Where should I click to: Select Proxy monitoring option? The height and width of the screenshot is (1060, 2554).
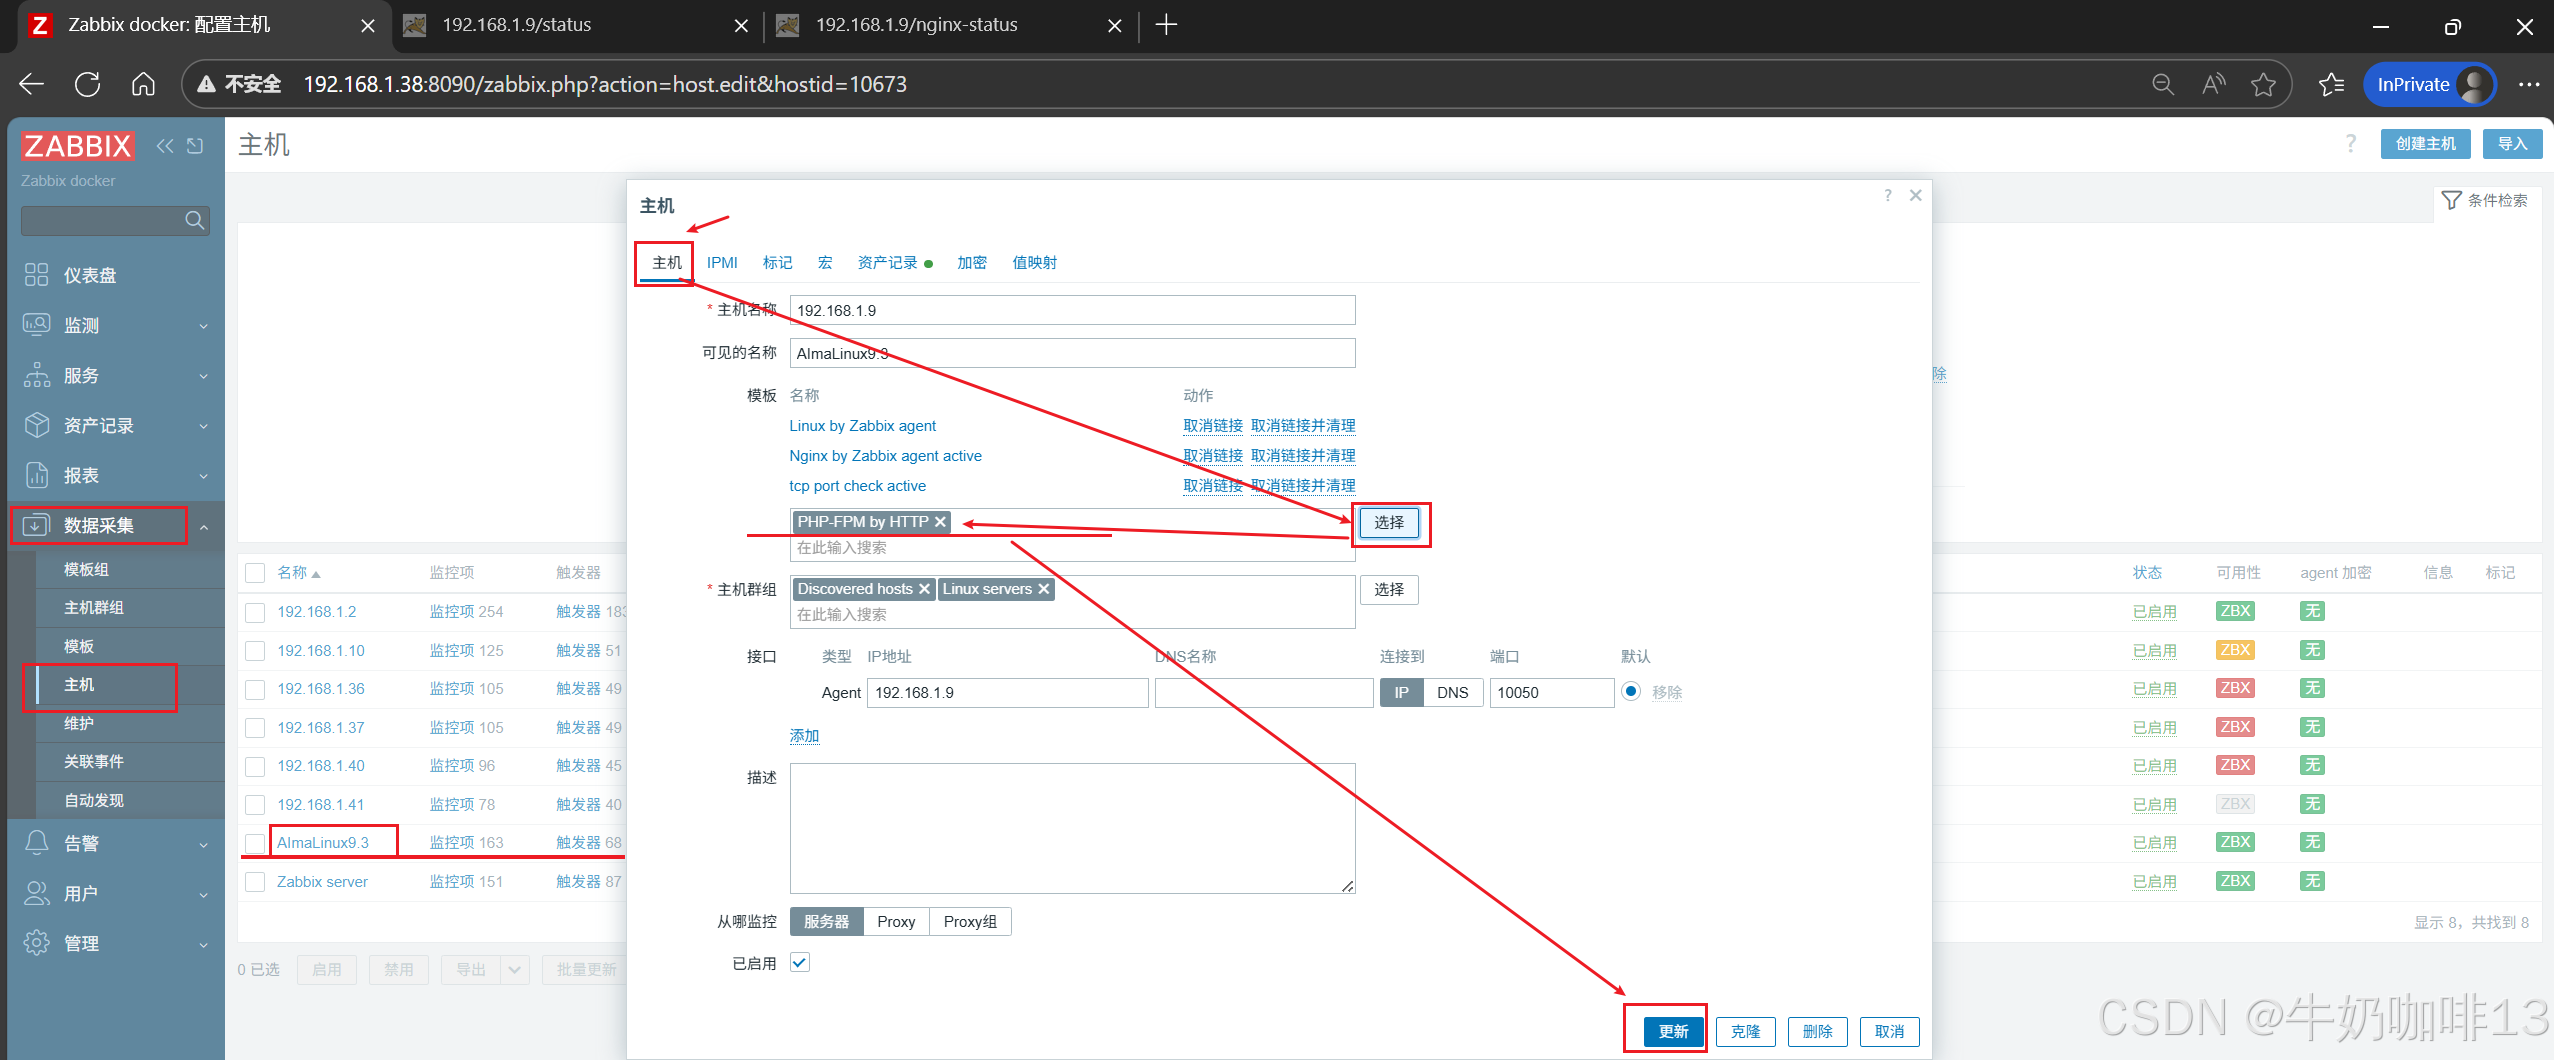pyautogui.click(x=896, y=921)
